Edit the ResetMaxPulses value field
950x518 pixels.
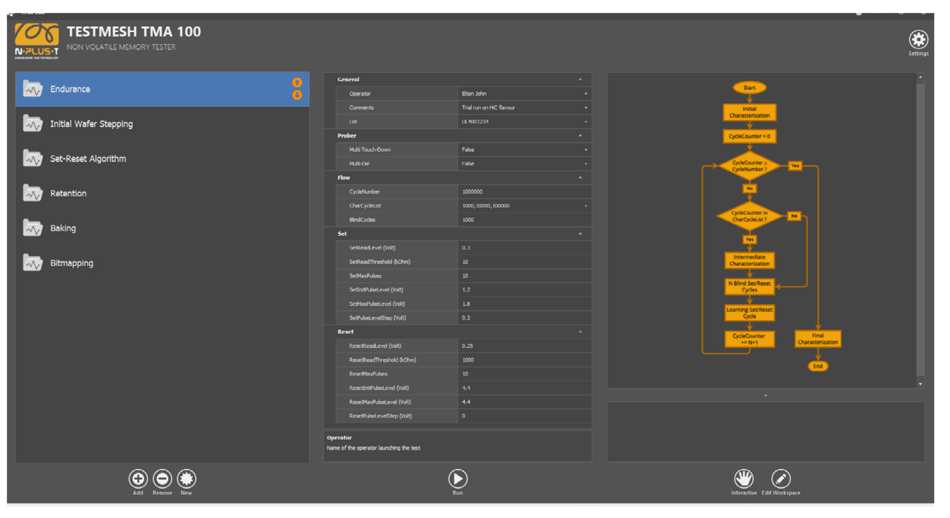point(524,374)
